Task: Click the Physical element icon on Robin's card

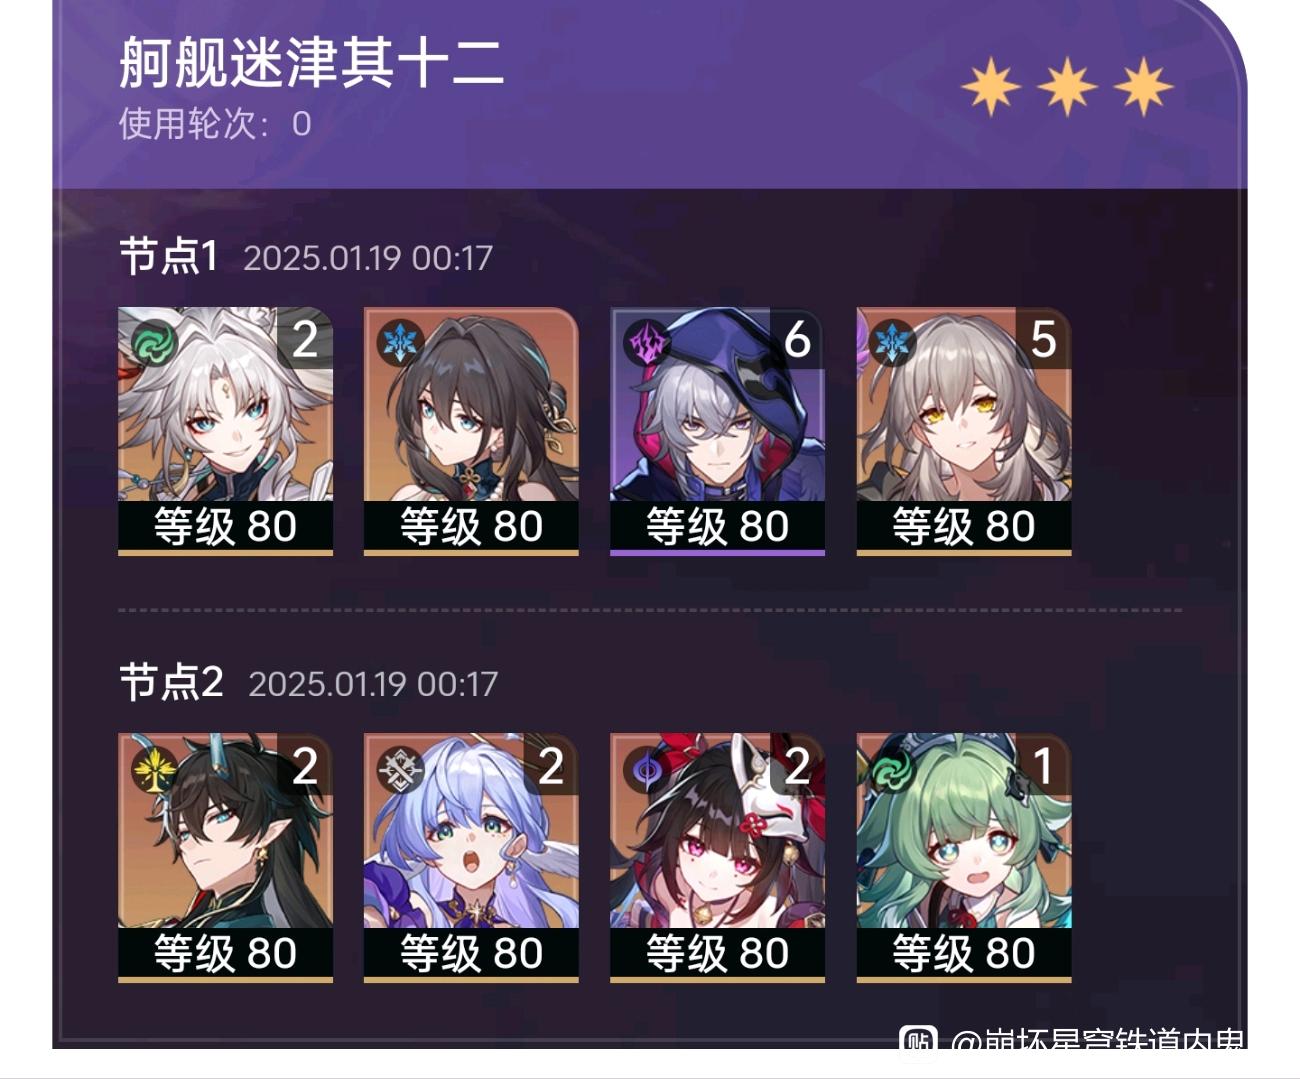Action: tap(400, 770)
